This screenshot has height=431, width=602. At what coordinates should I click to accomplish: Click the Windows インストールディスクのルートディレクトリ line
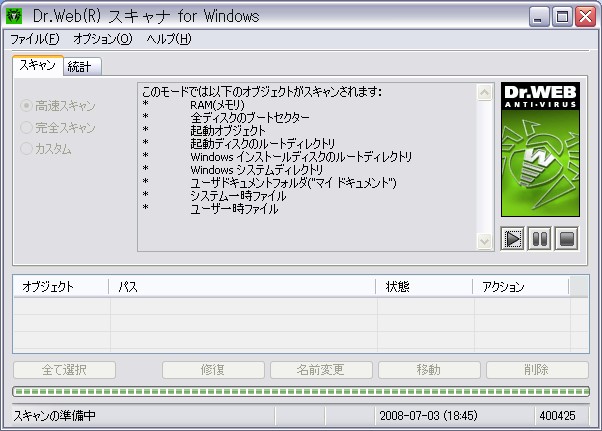pos(301,157)
